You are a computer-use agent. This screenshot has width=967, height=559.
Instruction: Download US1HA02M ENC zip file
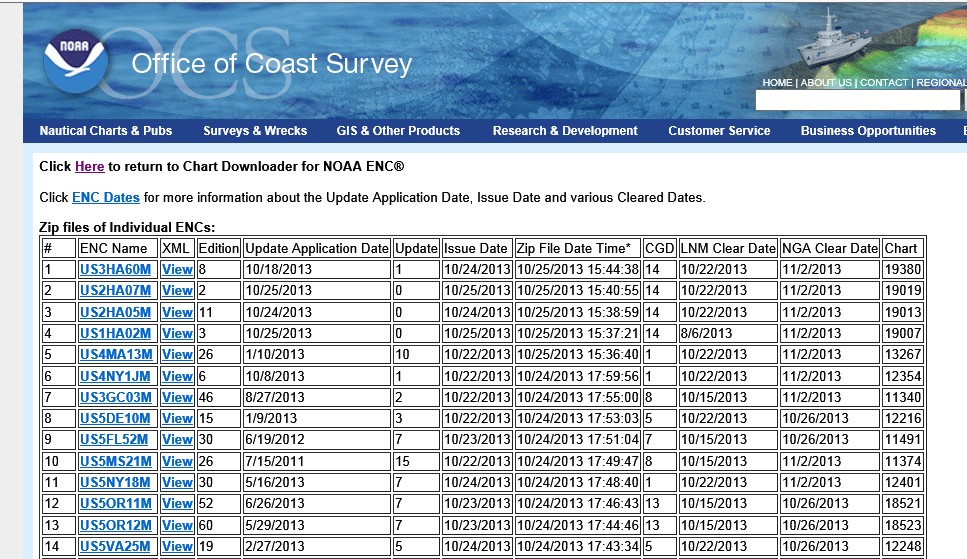pos(115,333)
